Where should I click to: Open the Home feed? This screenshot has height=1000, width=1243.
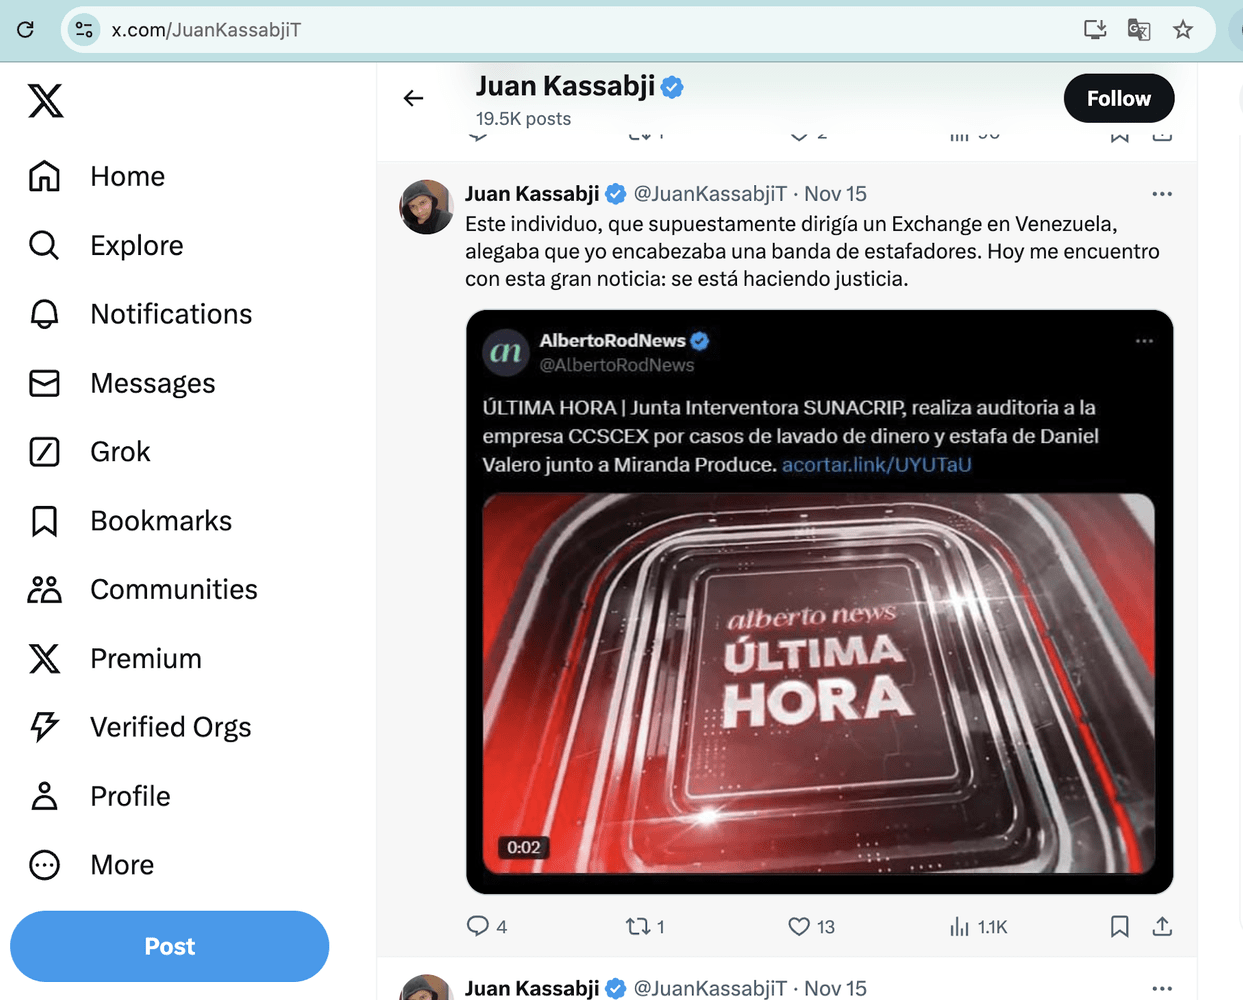pyautogui.click(x=127, y=176)
